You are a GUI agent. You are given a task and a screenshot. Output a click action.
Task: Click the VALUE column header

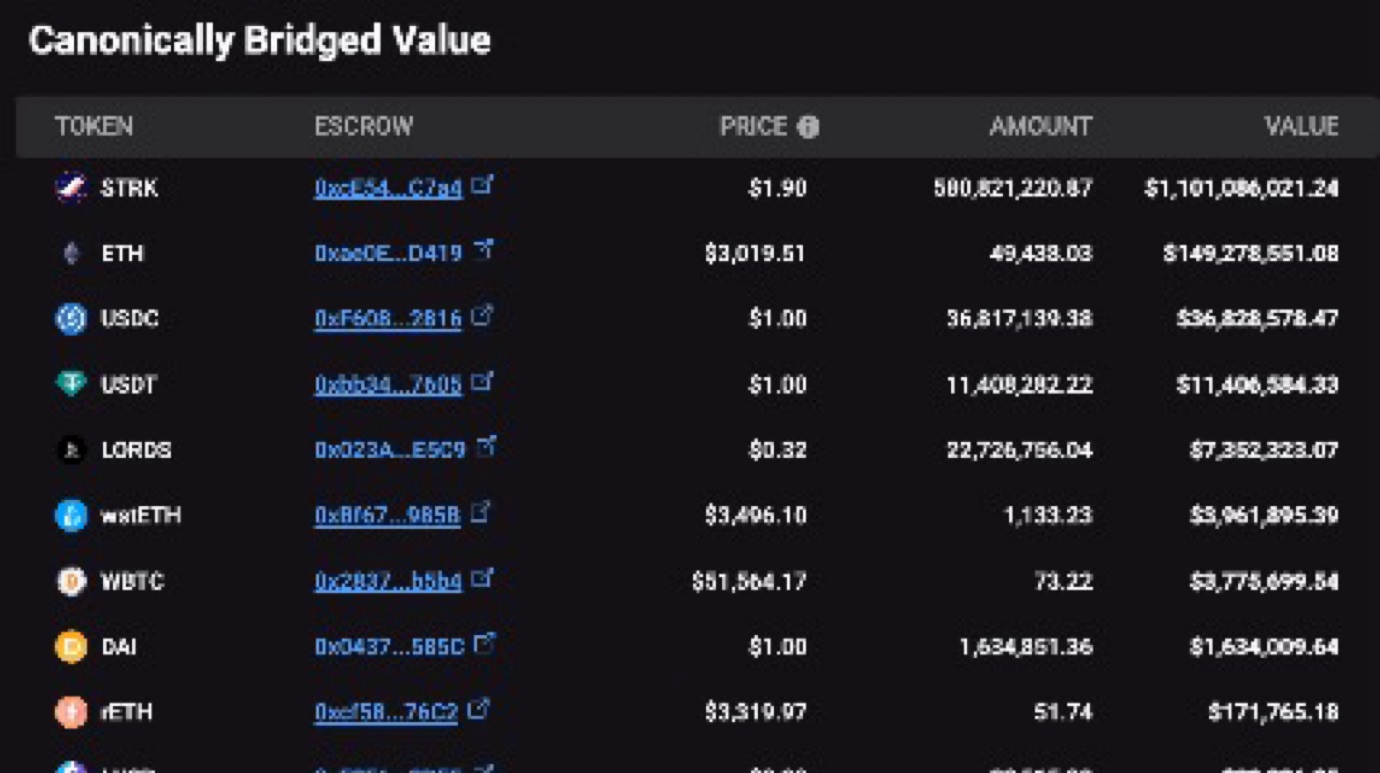[x=1301, y=126]
